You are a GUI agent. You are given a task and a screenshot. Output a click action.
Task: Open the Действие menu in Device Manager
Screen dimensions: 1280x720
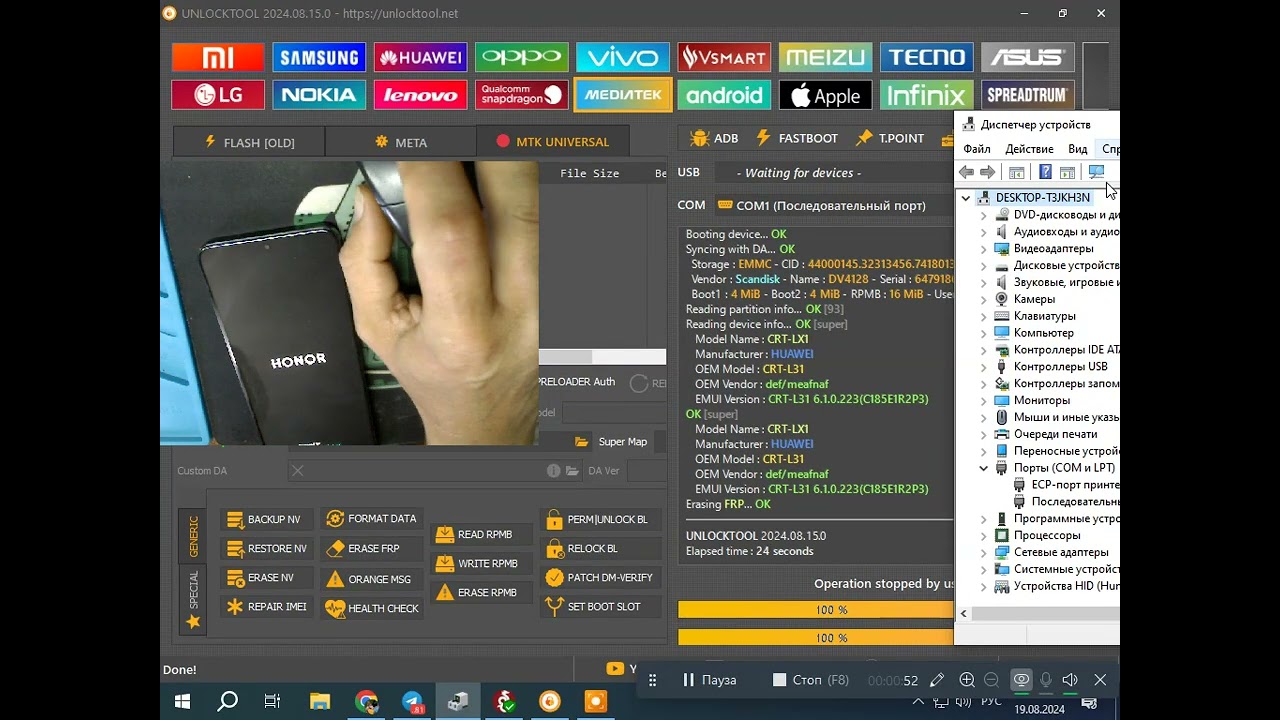coord(1029,149)
